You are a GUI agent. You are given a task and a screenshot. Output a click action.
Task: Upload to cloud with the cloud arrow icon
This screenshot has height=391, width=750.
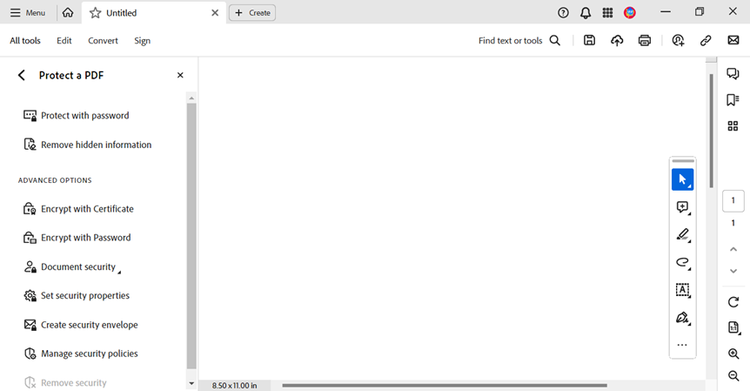[x=617, y=41]
